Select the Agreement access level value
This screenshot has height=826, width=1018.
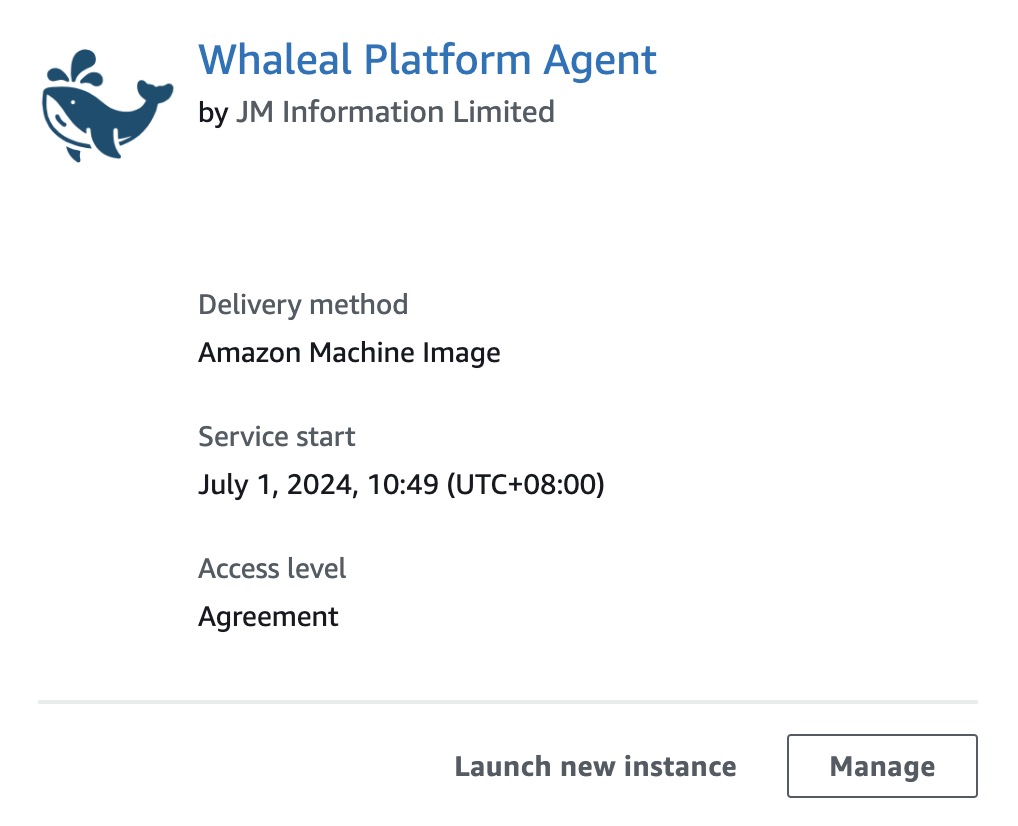(268, 616)
